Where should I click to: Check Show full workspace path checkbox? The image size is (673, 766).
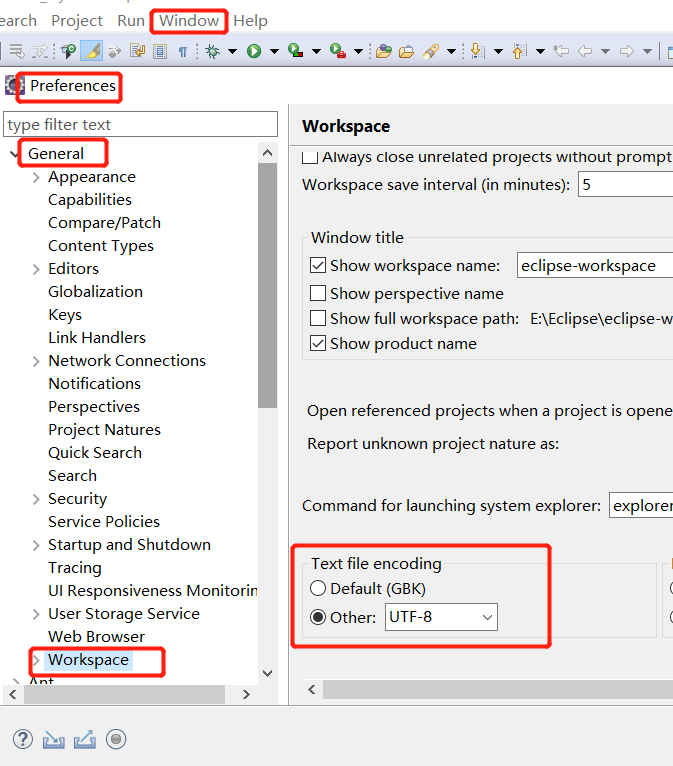click(318, 318)
